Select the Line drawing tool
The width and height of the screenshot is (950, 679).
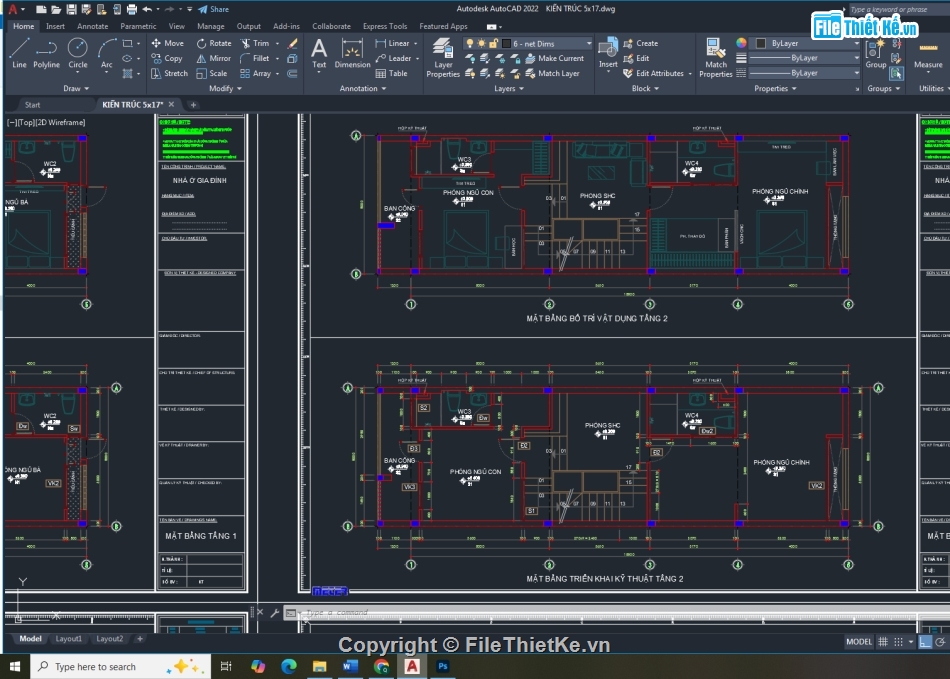click(x=19, y=52)
